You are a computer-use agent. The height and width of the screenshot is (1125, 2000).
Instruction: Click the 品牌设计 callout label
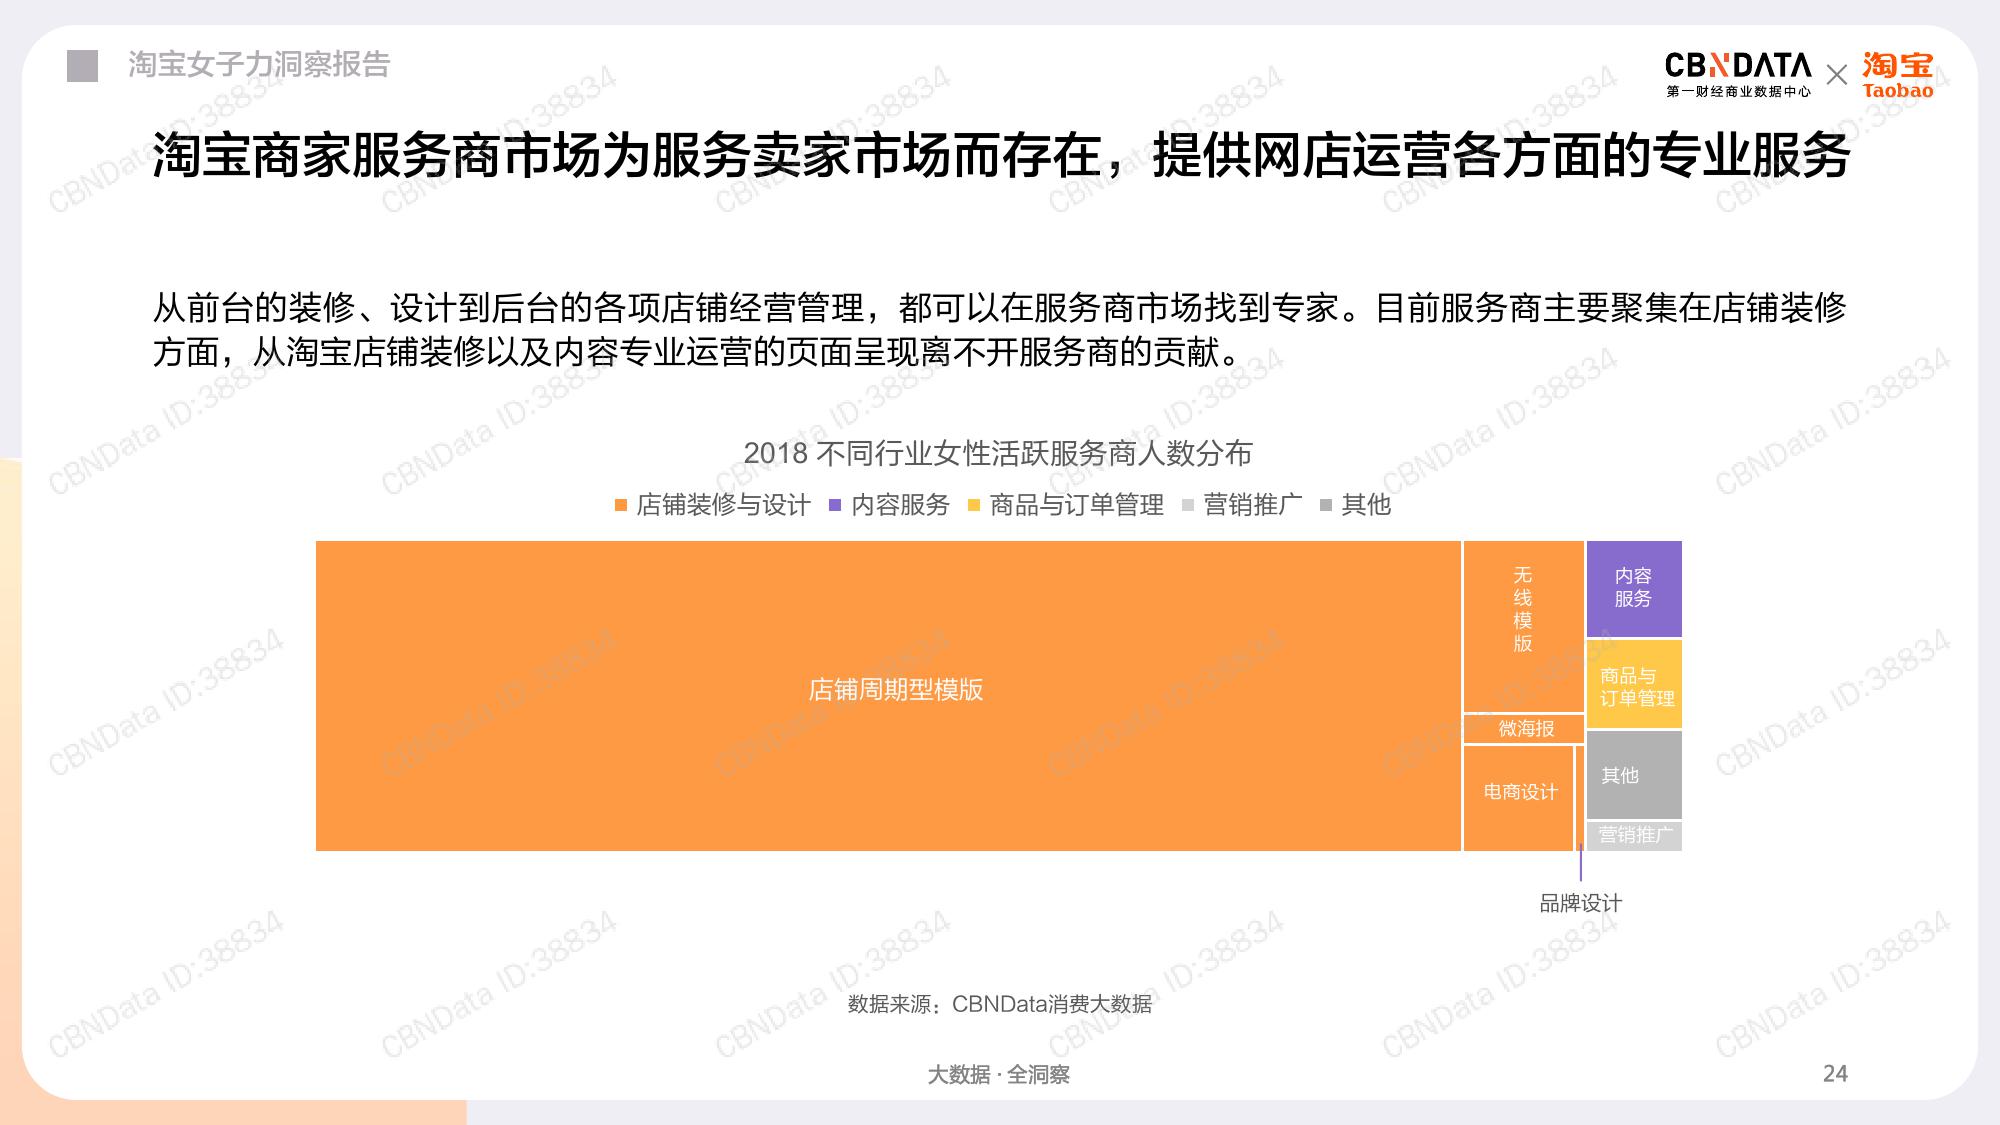[1580, 903]
